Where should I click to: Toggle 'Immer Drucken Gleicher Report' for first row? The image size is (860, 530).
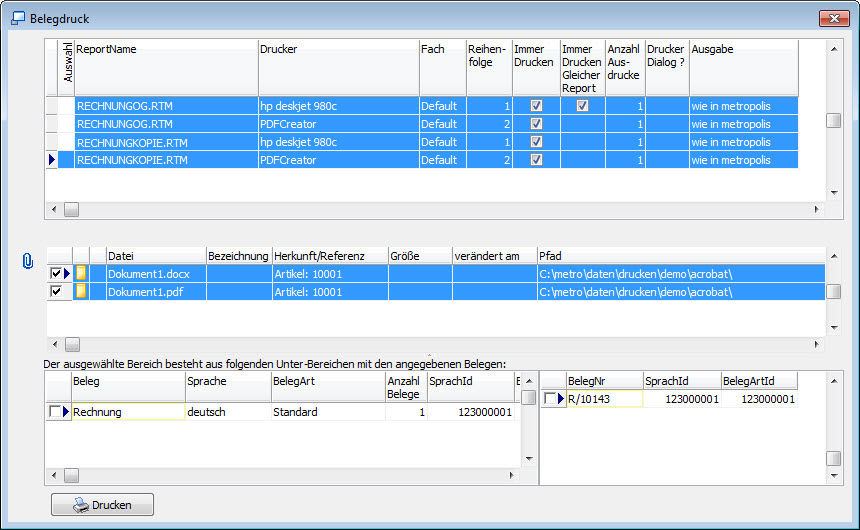[582, 106]
